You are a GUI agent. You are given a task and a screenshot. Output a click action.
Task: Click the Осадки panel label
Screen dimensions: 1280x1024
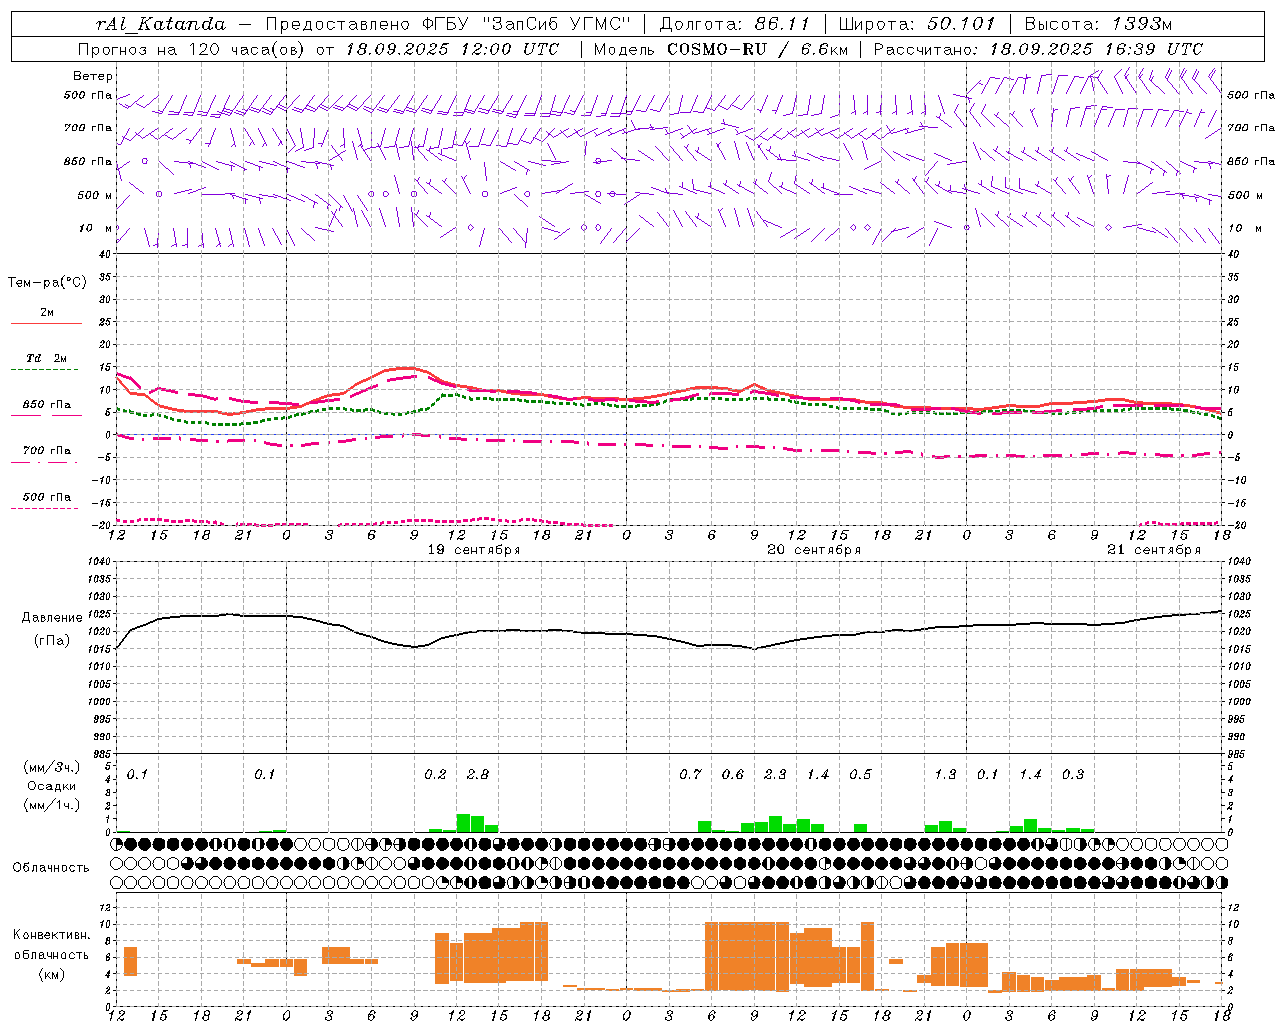click(x=52, y=786)
